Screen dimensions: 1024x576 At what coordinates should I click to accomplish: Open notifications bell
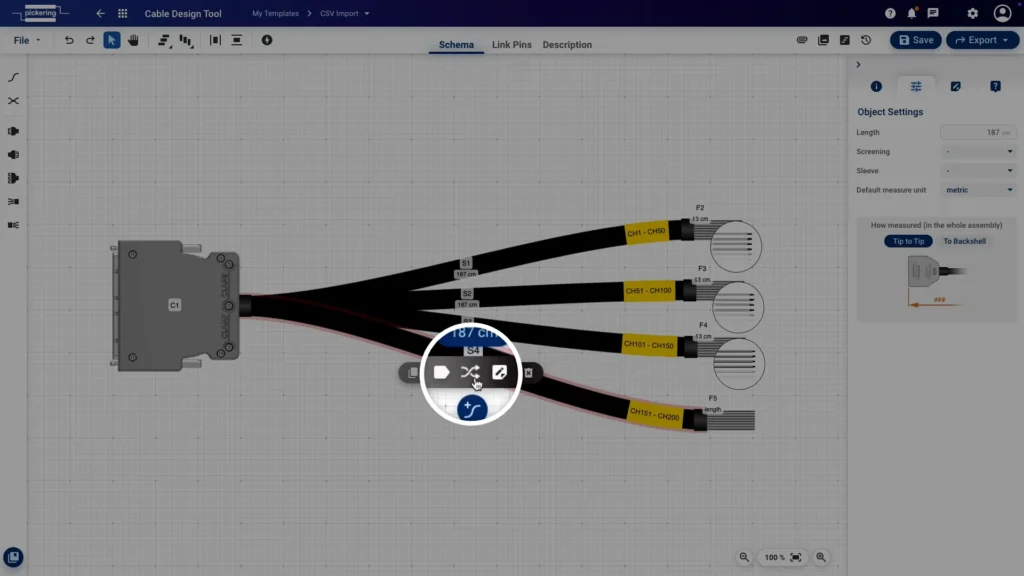coord(912,13)
